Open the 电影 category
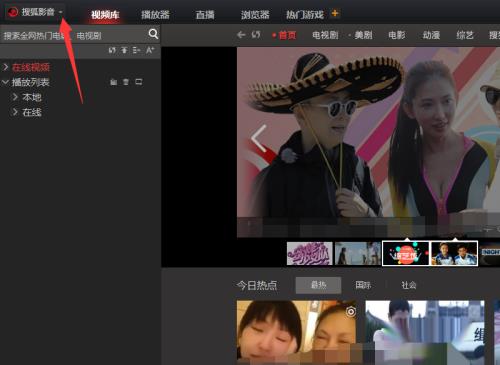Viewport: 500px width, 365px height. coord(397,35)
